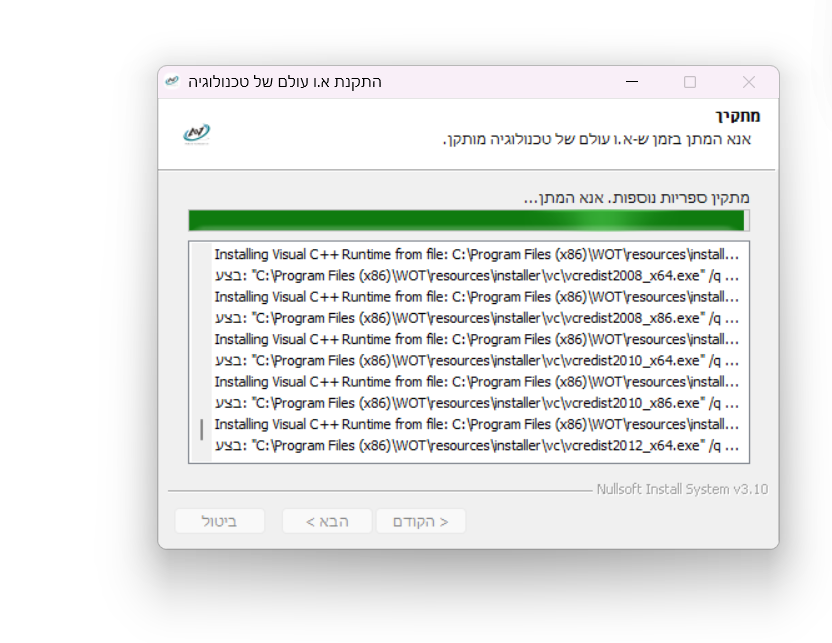Click the WOT logo in the installer header

click(x=197, y=133)
